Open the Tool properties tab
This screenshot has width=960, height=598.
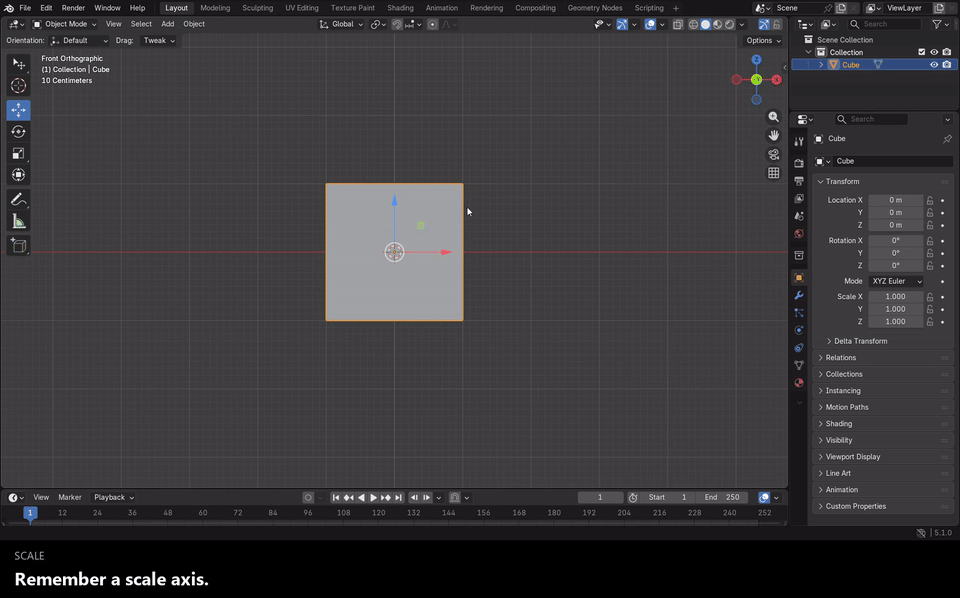click(x=799, y=141)
